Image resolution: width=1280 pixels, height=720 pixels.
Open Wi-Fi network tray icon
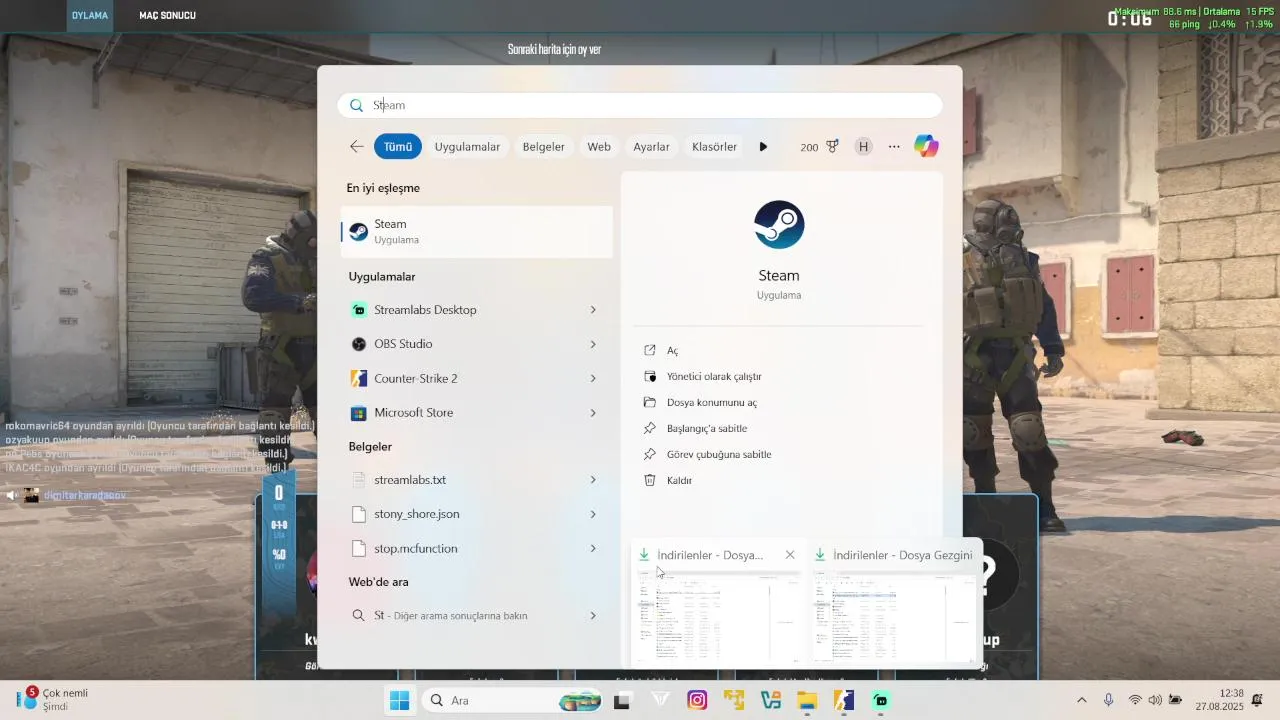(1135, 700)
